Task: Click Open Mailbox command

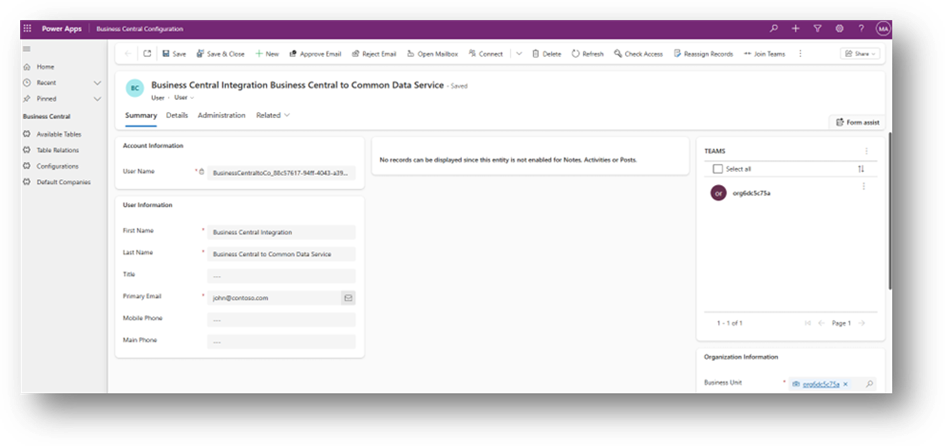Action: pyautogui.click(x=433, y=54)
